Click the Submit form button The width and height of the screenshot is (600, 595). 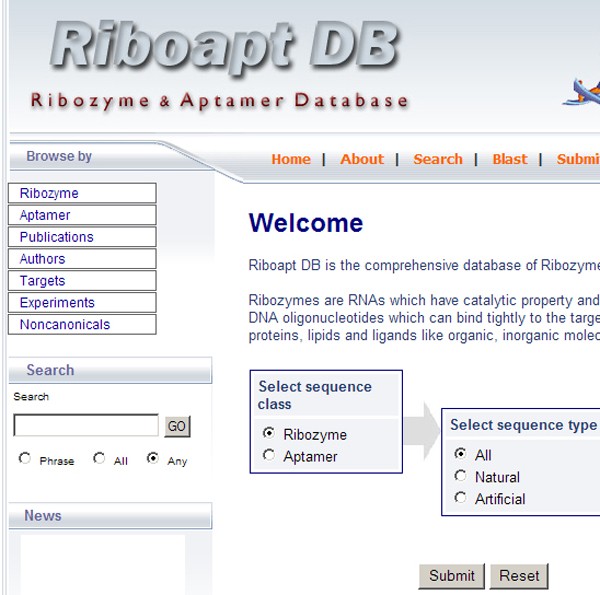click(x=452, y=576)
